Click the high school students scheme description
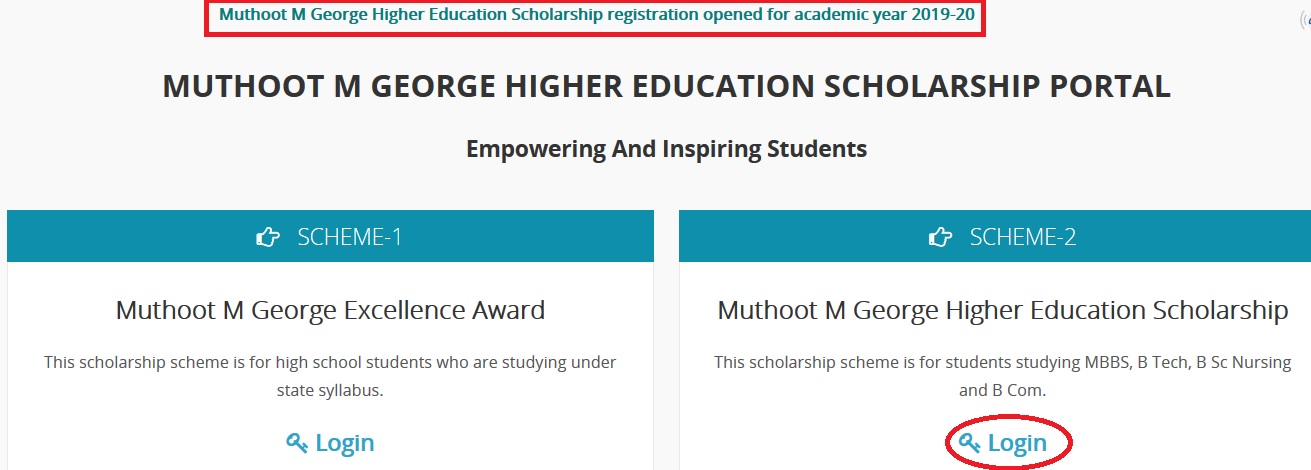This screenshot has width=1311, height=470. (330, 362)
